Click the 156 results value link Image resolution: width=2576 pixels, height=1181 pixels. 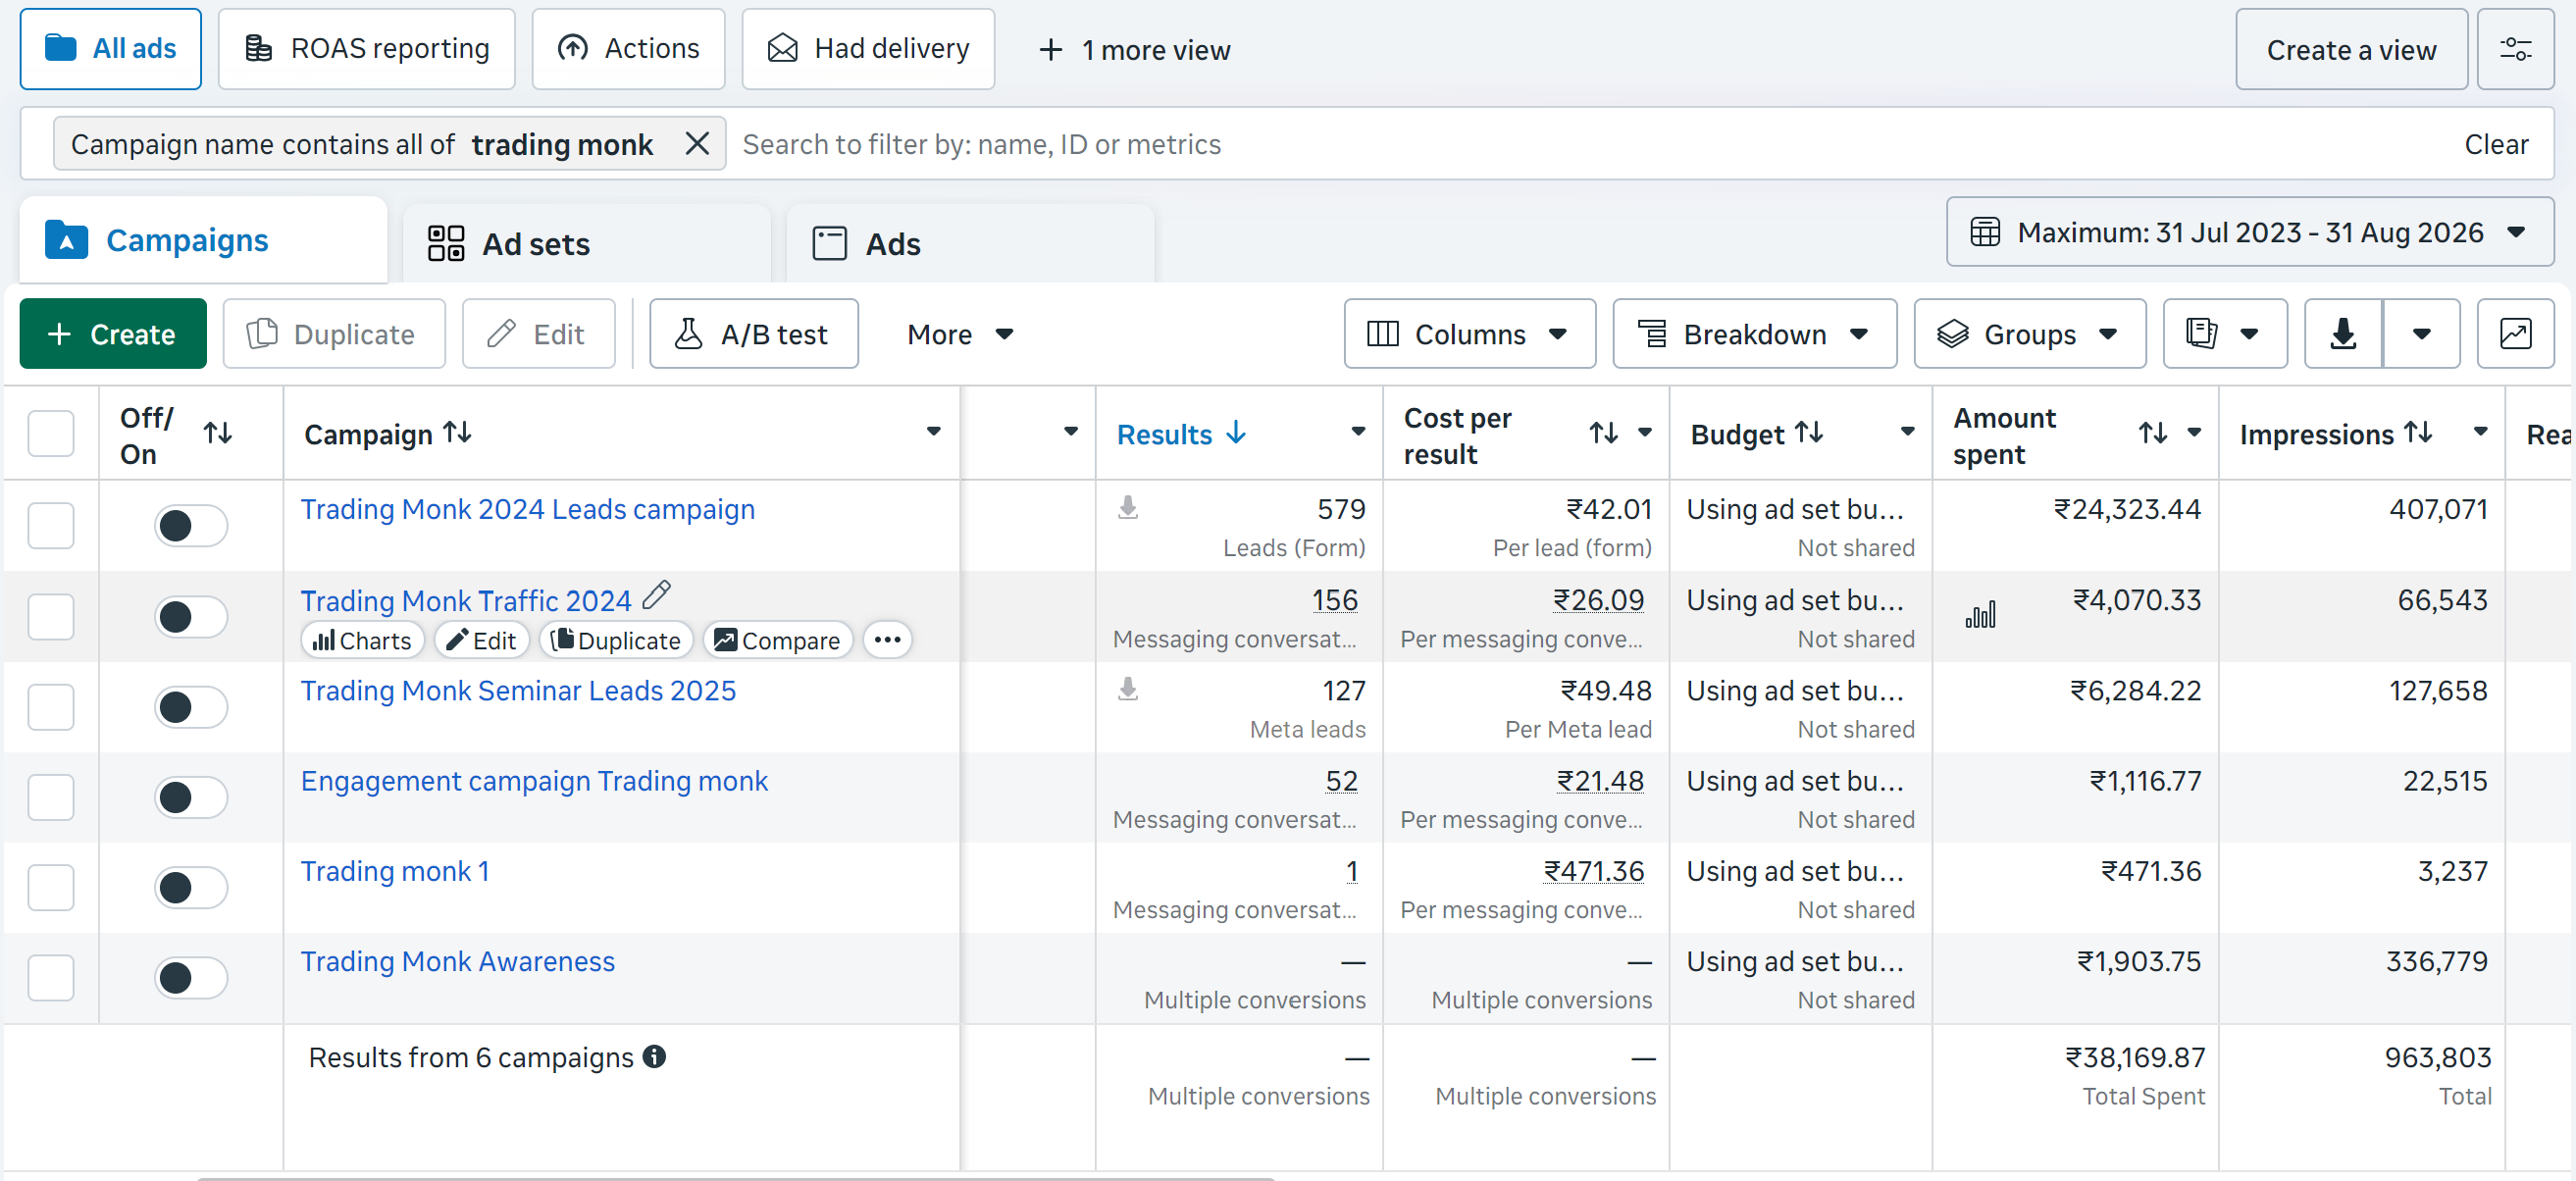[x=1335, y=600]
